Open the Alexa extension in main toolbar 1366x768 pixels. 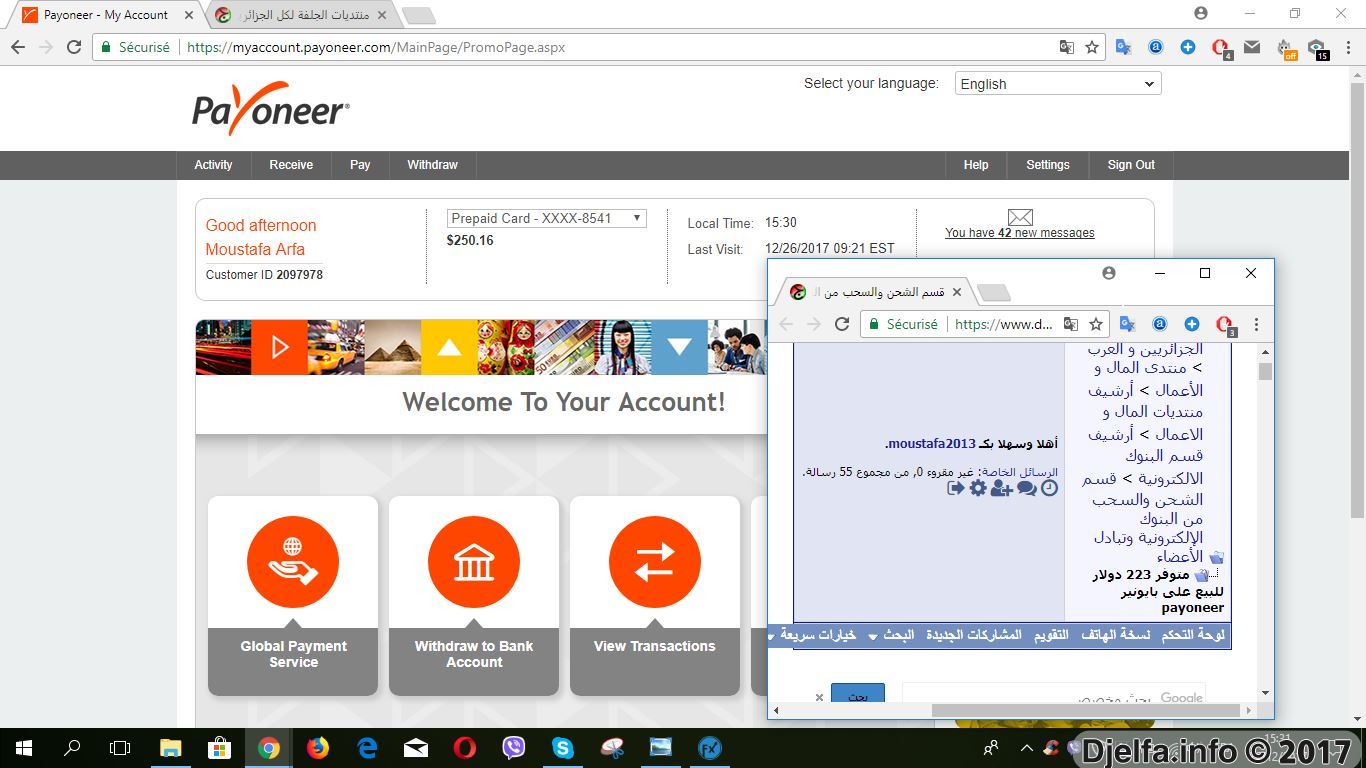pos(1155,47)
